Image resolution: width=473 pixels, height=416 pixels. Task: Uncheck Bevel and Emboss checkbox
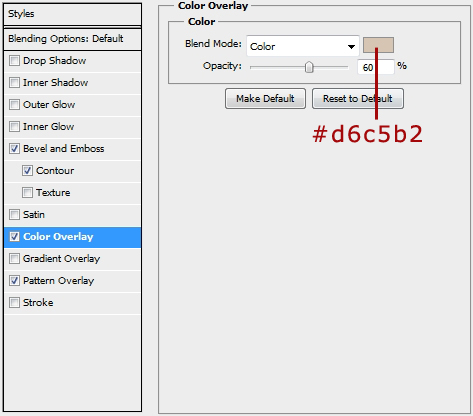(x=14, y=149)
